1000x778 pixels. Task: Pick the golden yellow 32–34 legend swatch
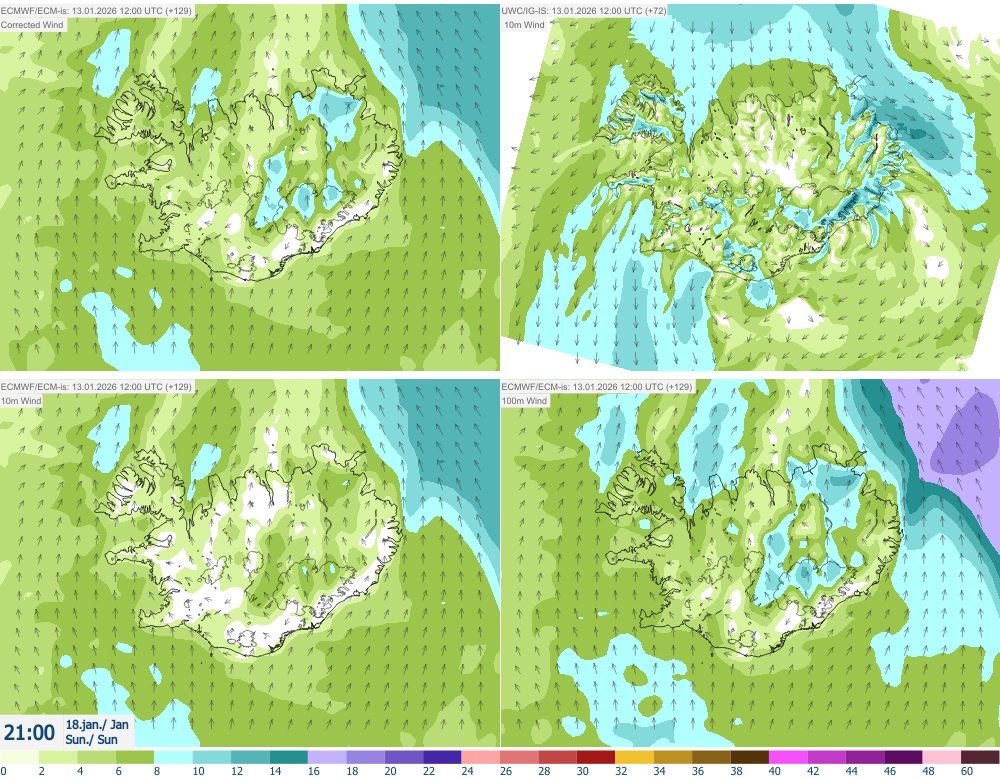(x=635, y=757)
